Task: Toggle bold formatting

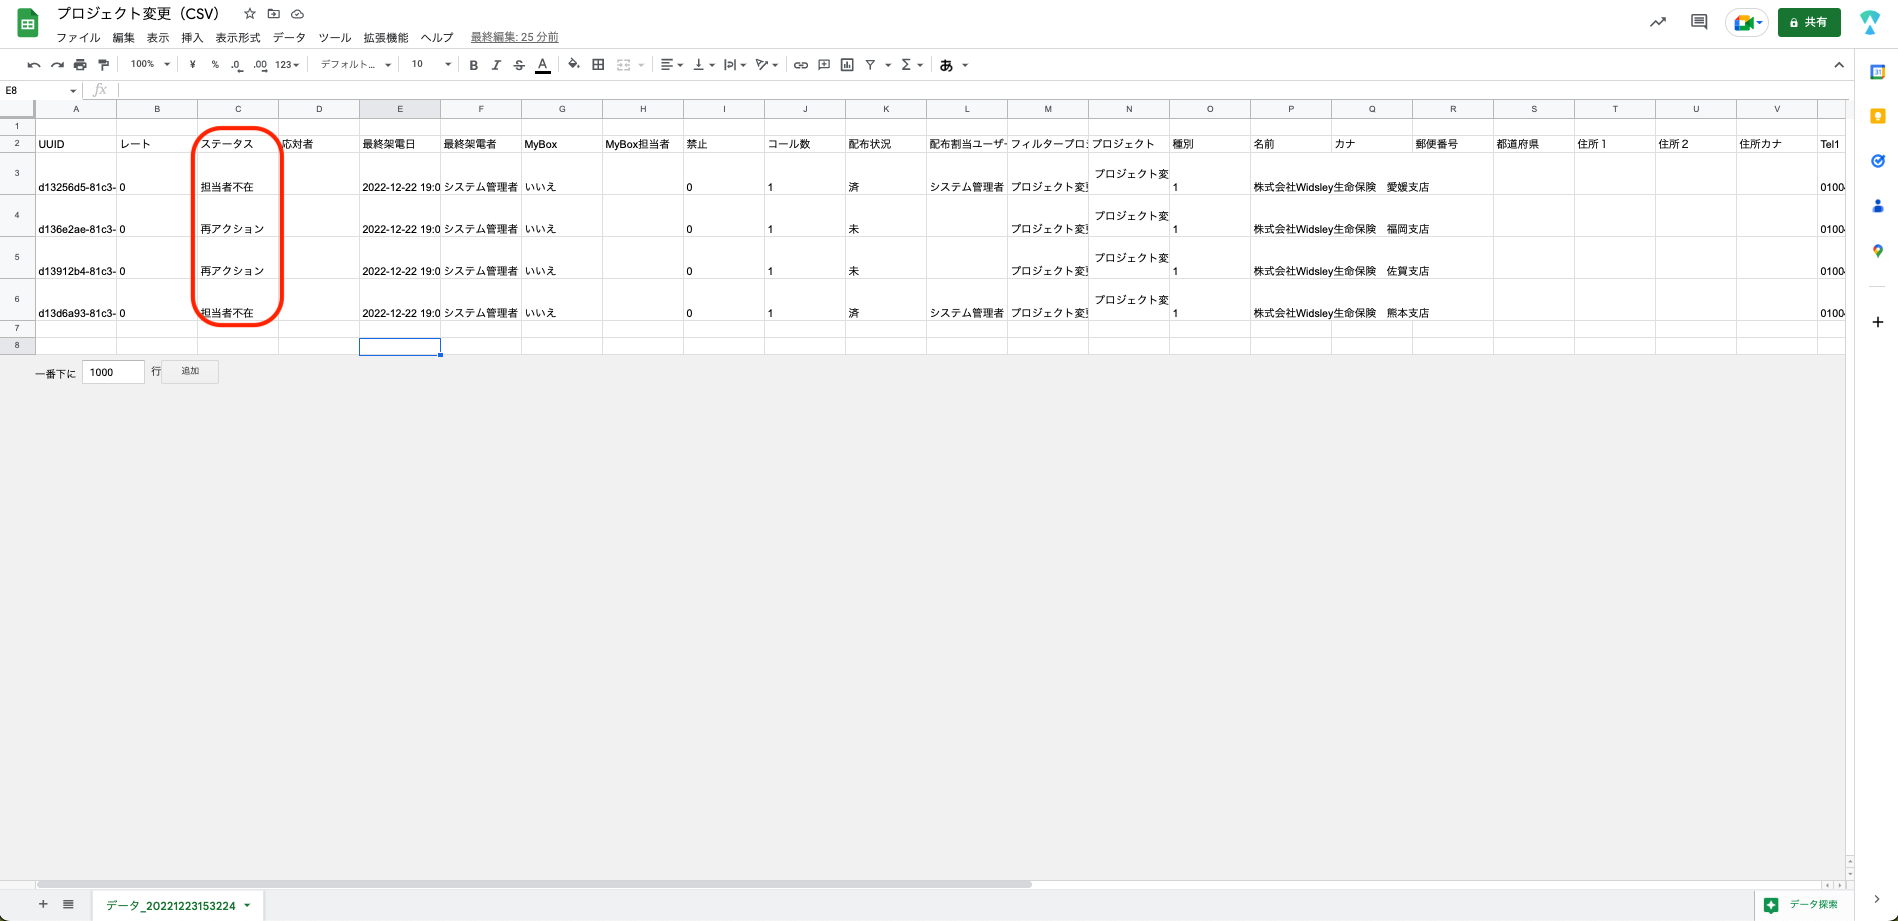Action: 473,65
